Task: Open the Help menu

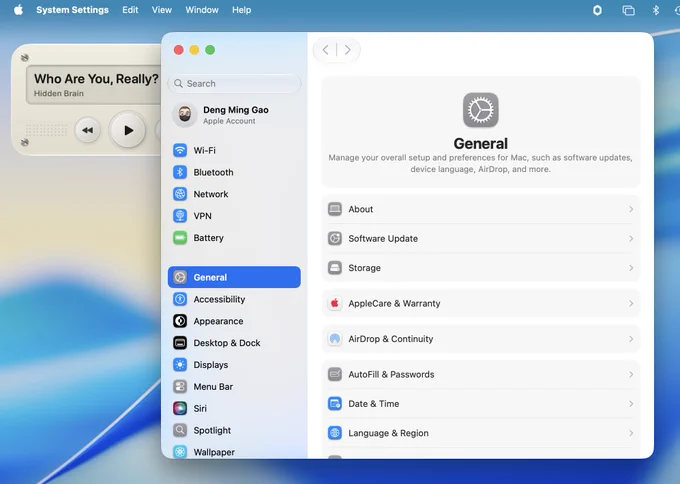Action: 242,10
